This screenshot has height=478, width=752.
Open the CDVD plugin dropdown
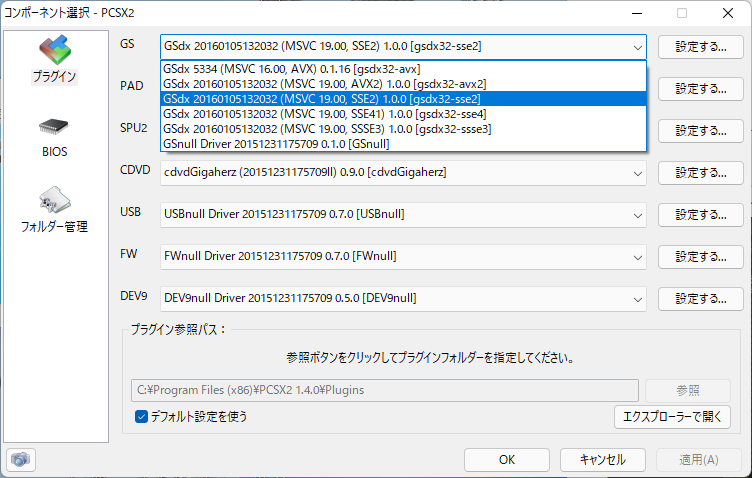point(403,173)
